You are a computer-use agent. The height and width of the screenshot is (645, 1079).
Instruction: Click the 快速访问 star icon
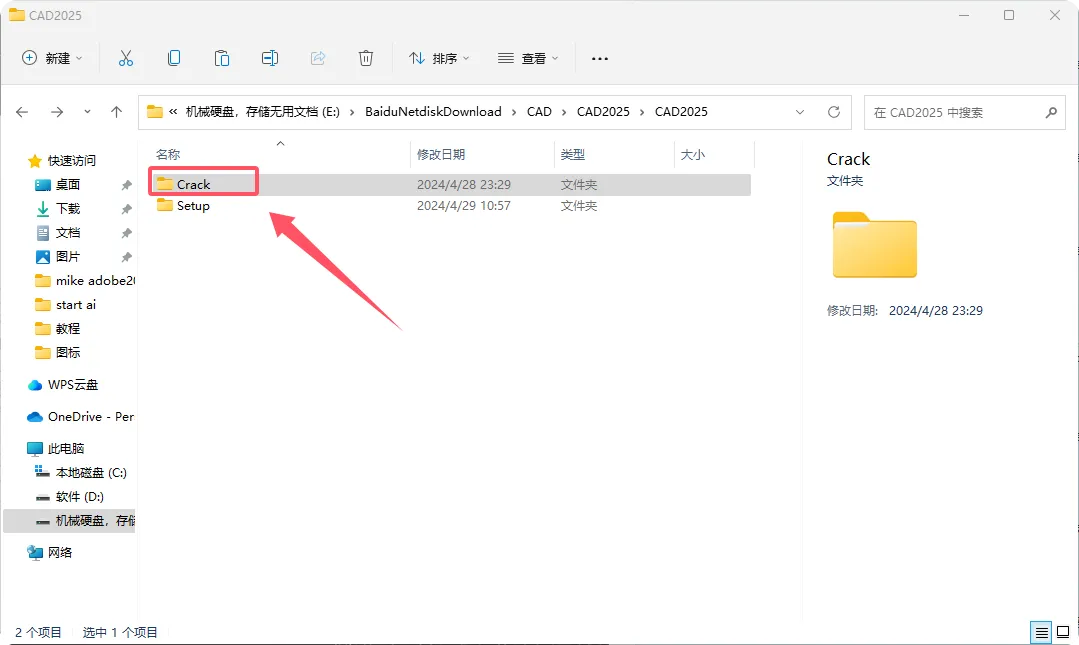(x=34, y=161)
